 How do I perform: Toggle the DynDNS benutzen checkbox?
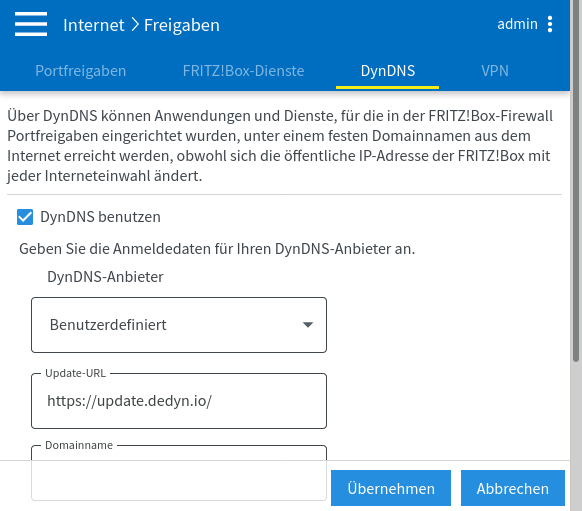point(25,217)
